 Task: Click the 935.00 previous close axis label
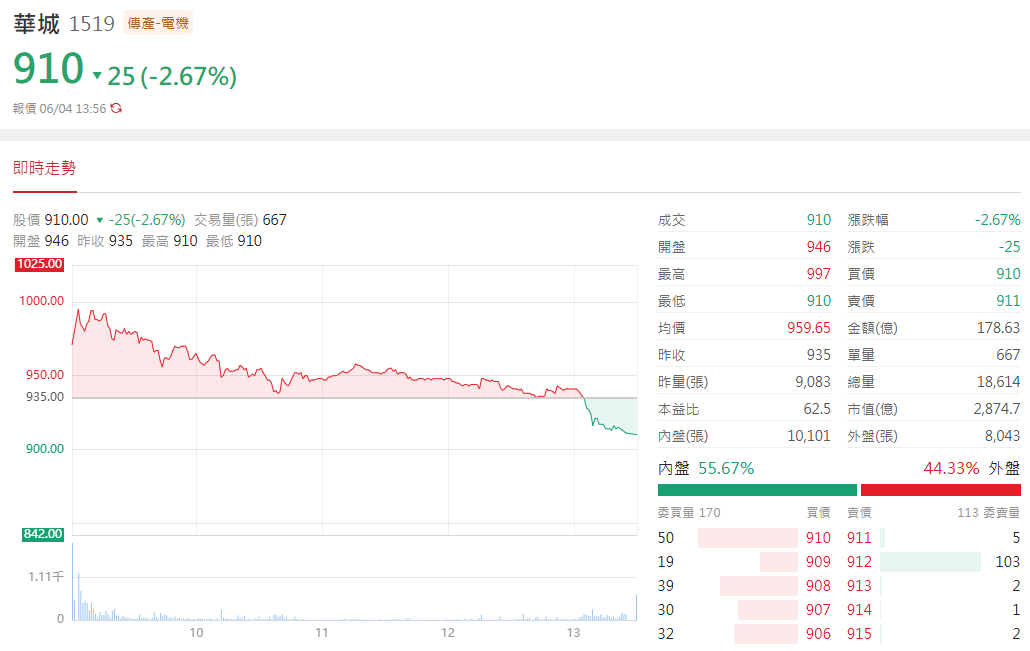(45, 397)
